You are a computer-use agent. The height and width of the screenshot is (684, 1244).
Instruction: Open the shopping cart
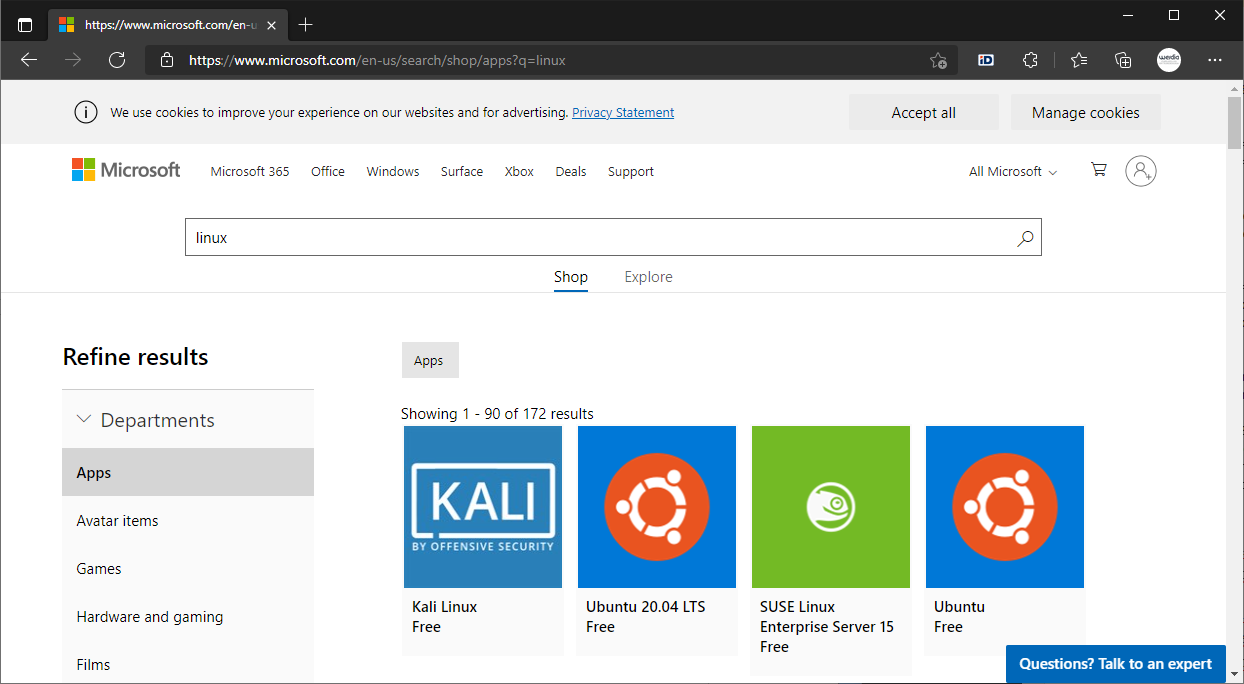tap(1099, 170)
